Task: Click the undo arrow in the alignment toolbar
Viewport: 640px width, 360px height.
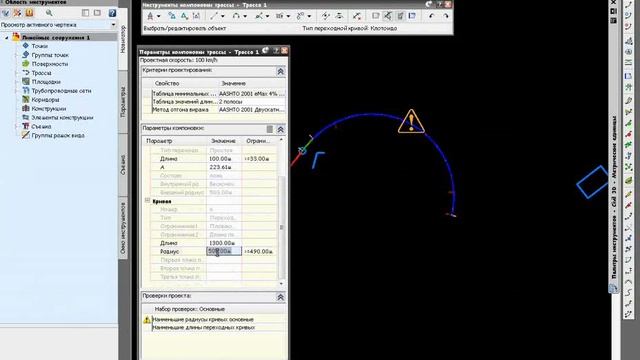Action: pyautogui.click(x=432, y=16)
